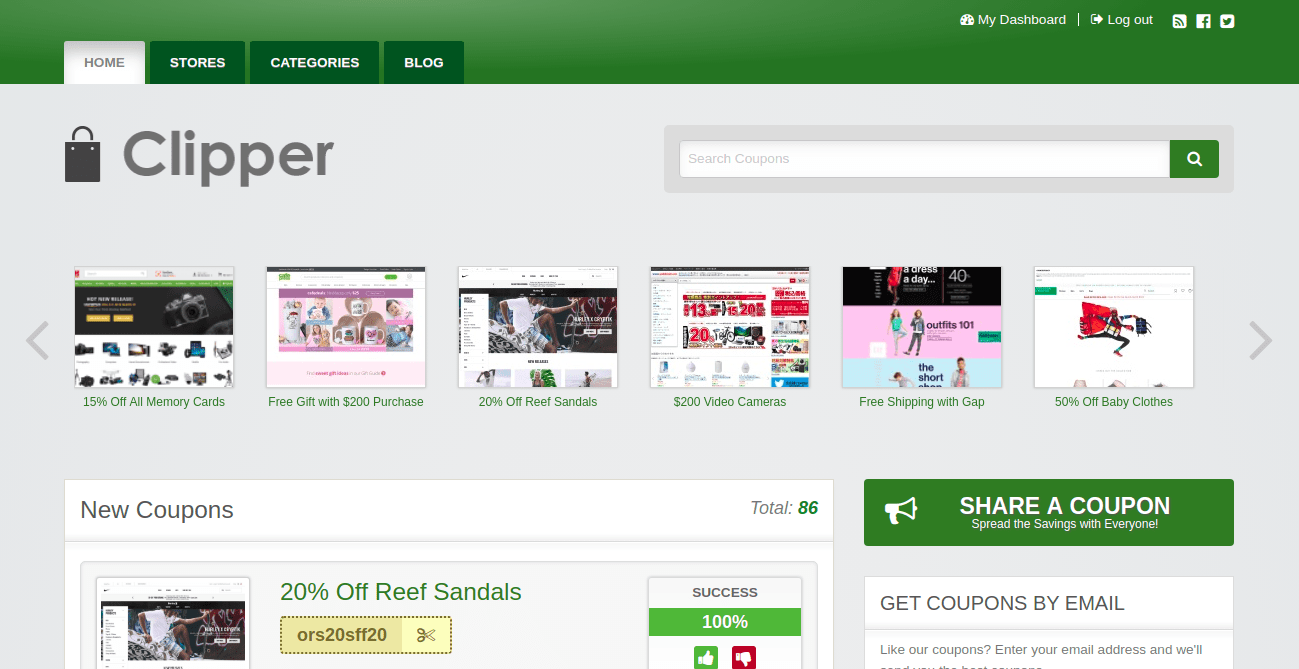Image resolution: width=1299 pixels, height=669 pixels.
Task: Open the RSS feed icon
Action: pos(1179,21)
